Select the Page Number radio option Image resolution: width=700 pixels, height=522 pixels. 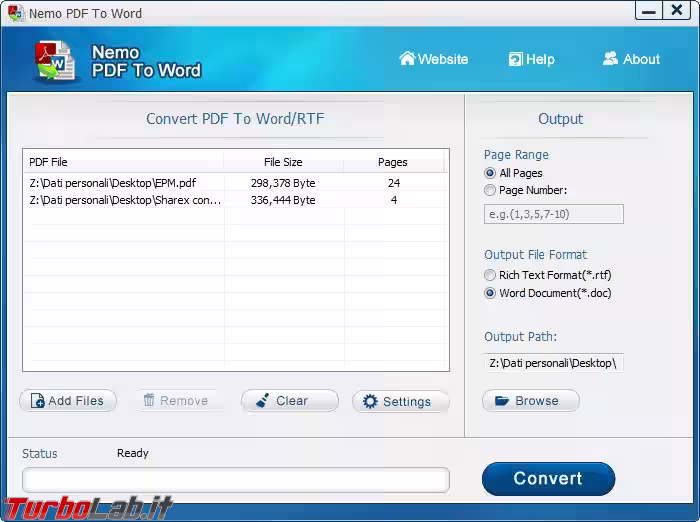(x=490, y=190)
